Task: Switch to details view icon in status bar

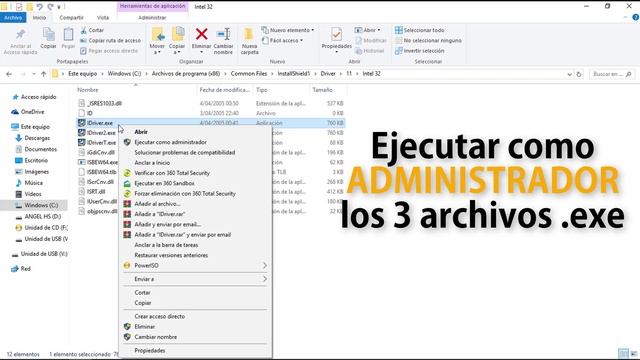Action: pos(623,353)
